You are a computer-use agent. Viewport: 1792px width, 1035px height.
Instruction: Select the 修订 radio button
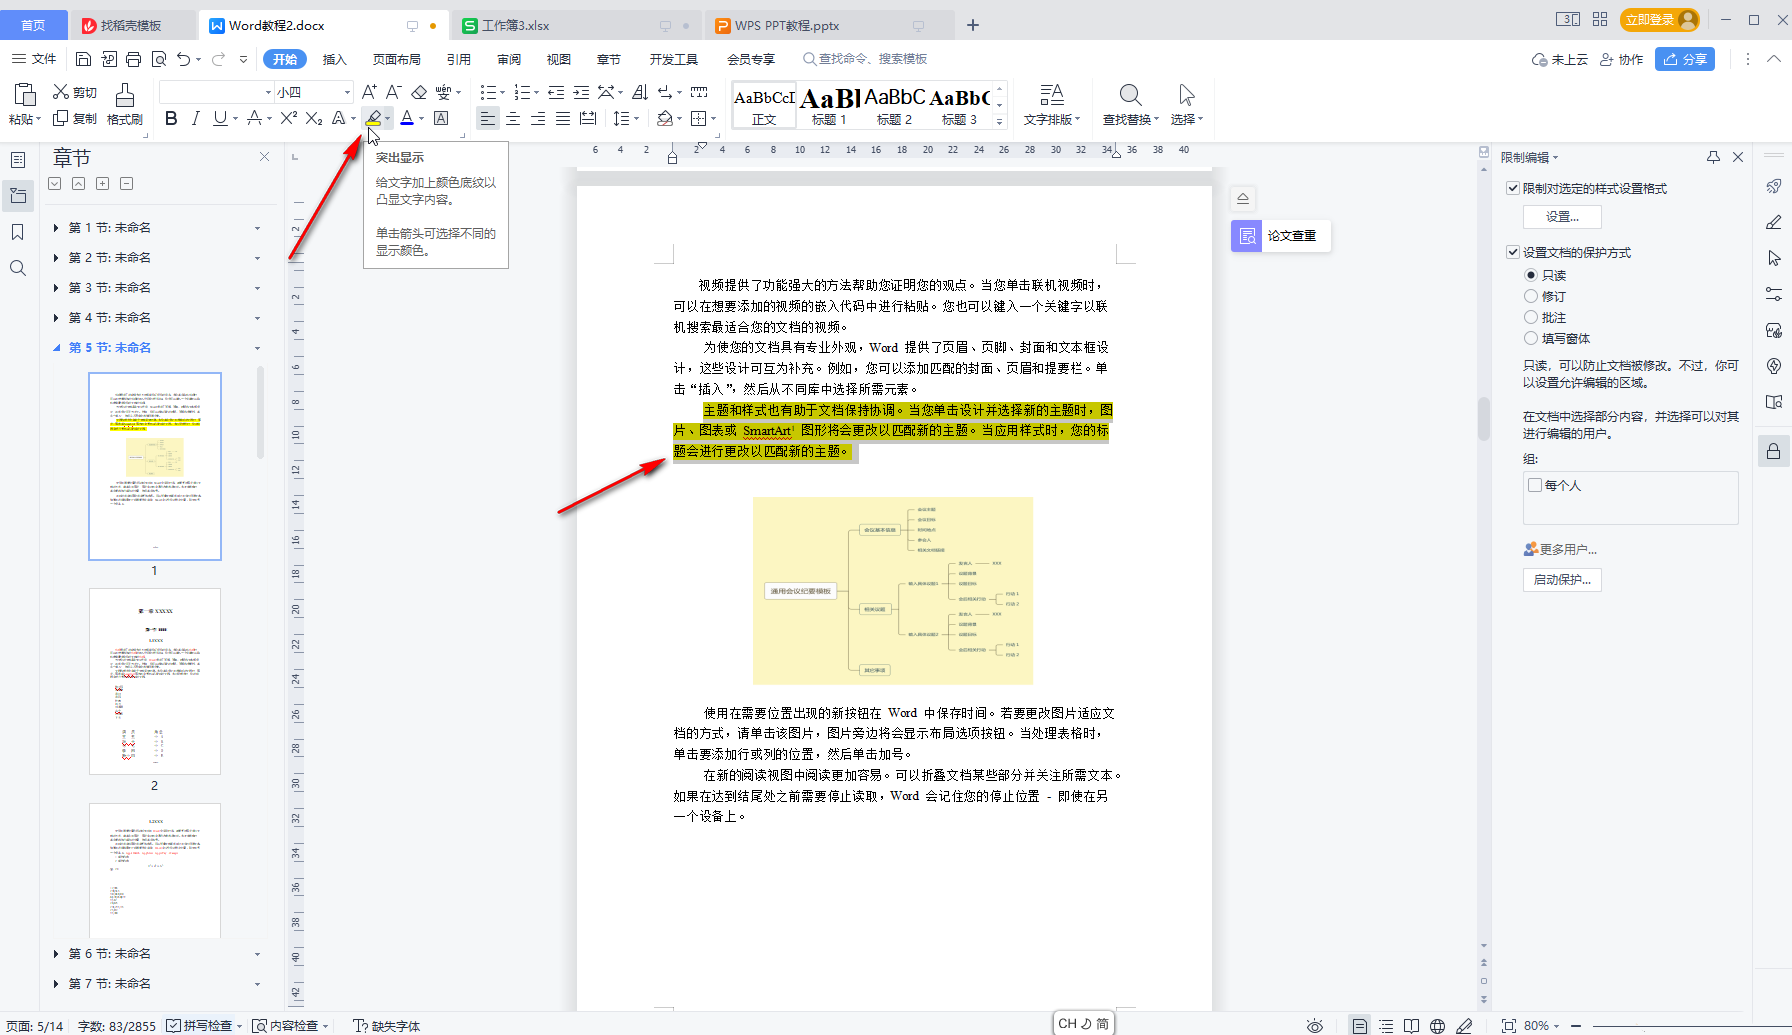[x=1530, y=296]
